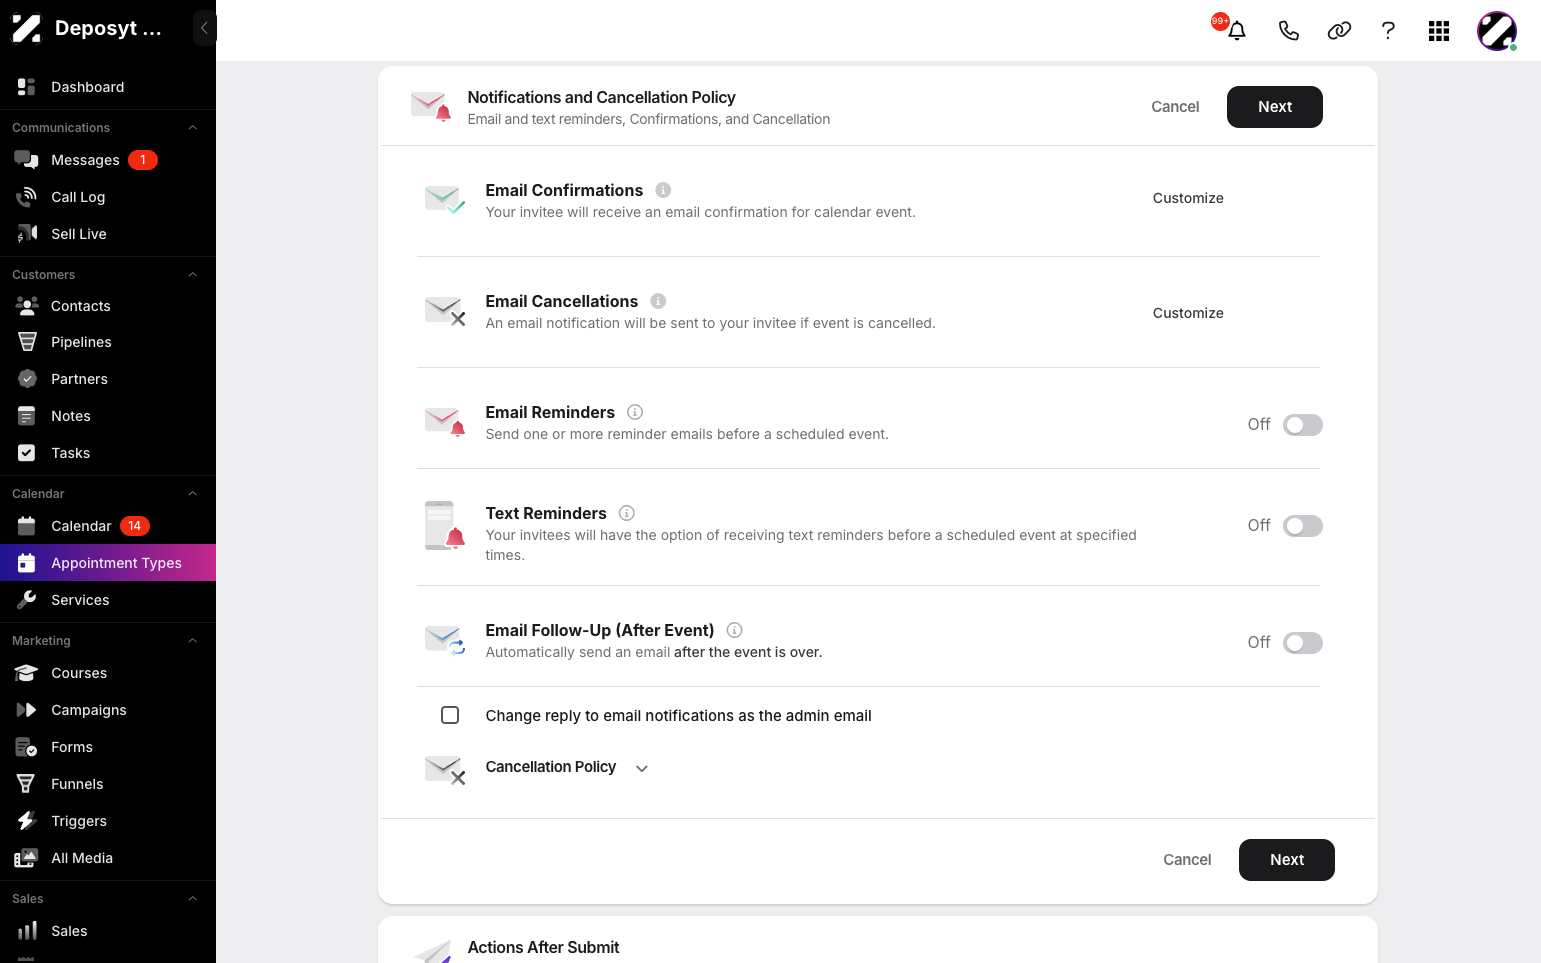Viewport: 1541px width, 963px height.
Task: Open Appointment Types menu item
Action: 108,563
